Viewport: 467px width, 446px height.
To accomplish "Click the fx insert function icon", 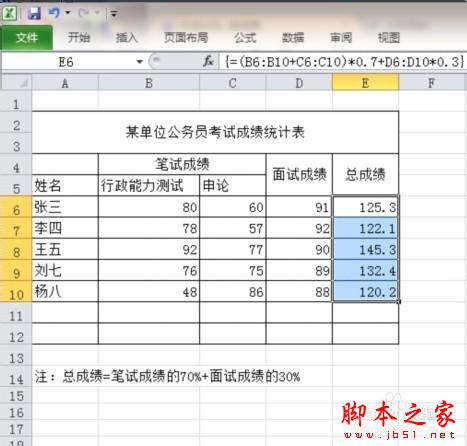I will [x=209, y=61].
